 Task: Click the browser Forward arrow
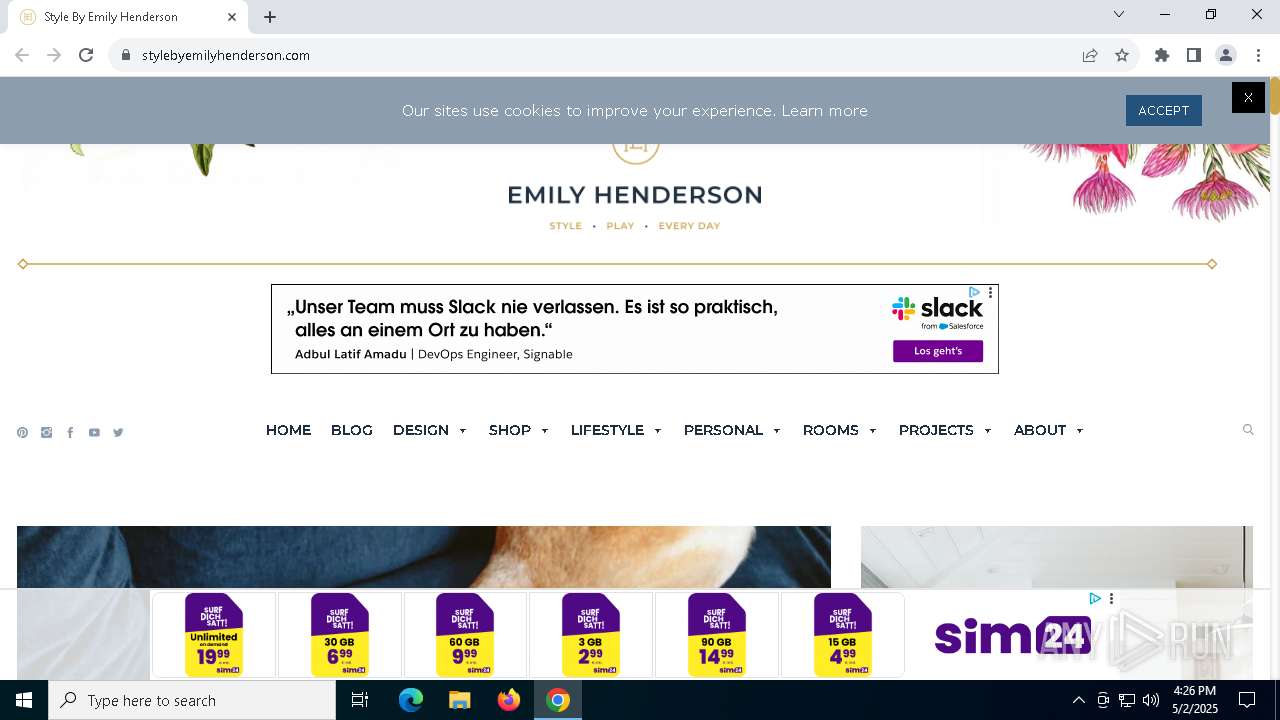click(54, 55)
